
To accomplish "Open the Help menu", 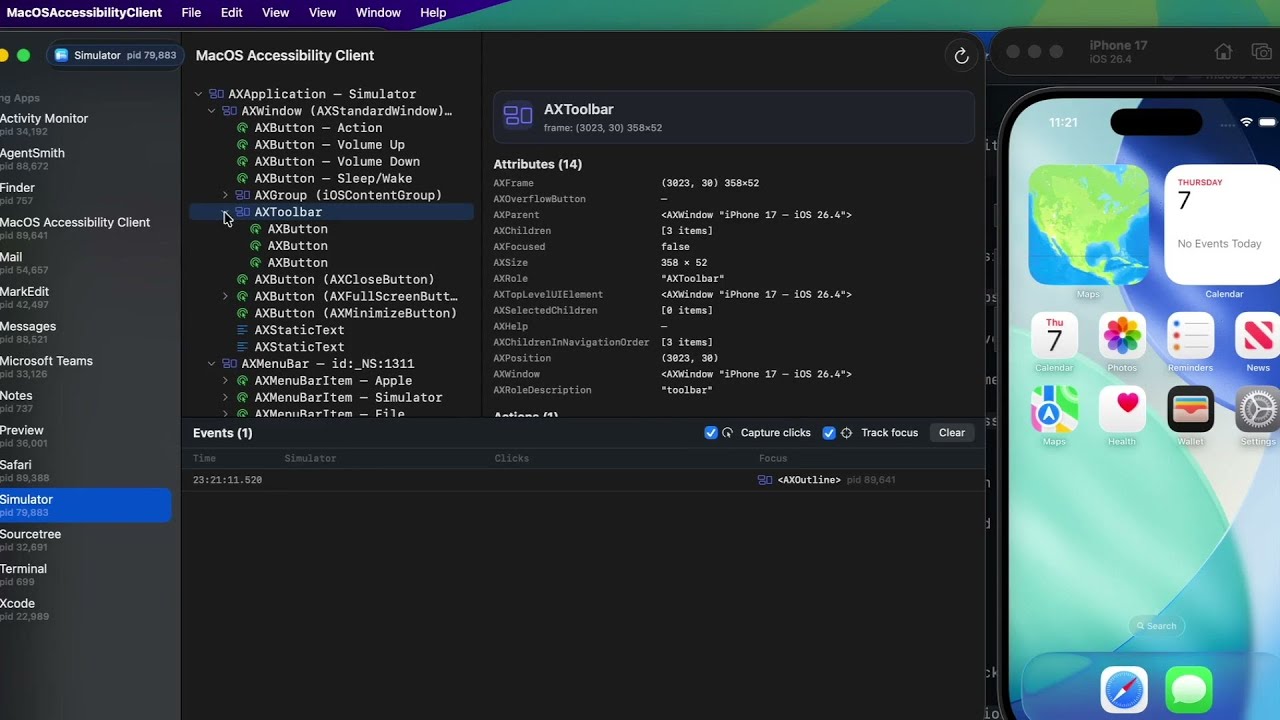I will click(x=433, y=12).
